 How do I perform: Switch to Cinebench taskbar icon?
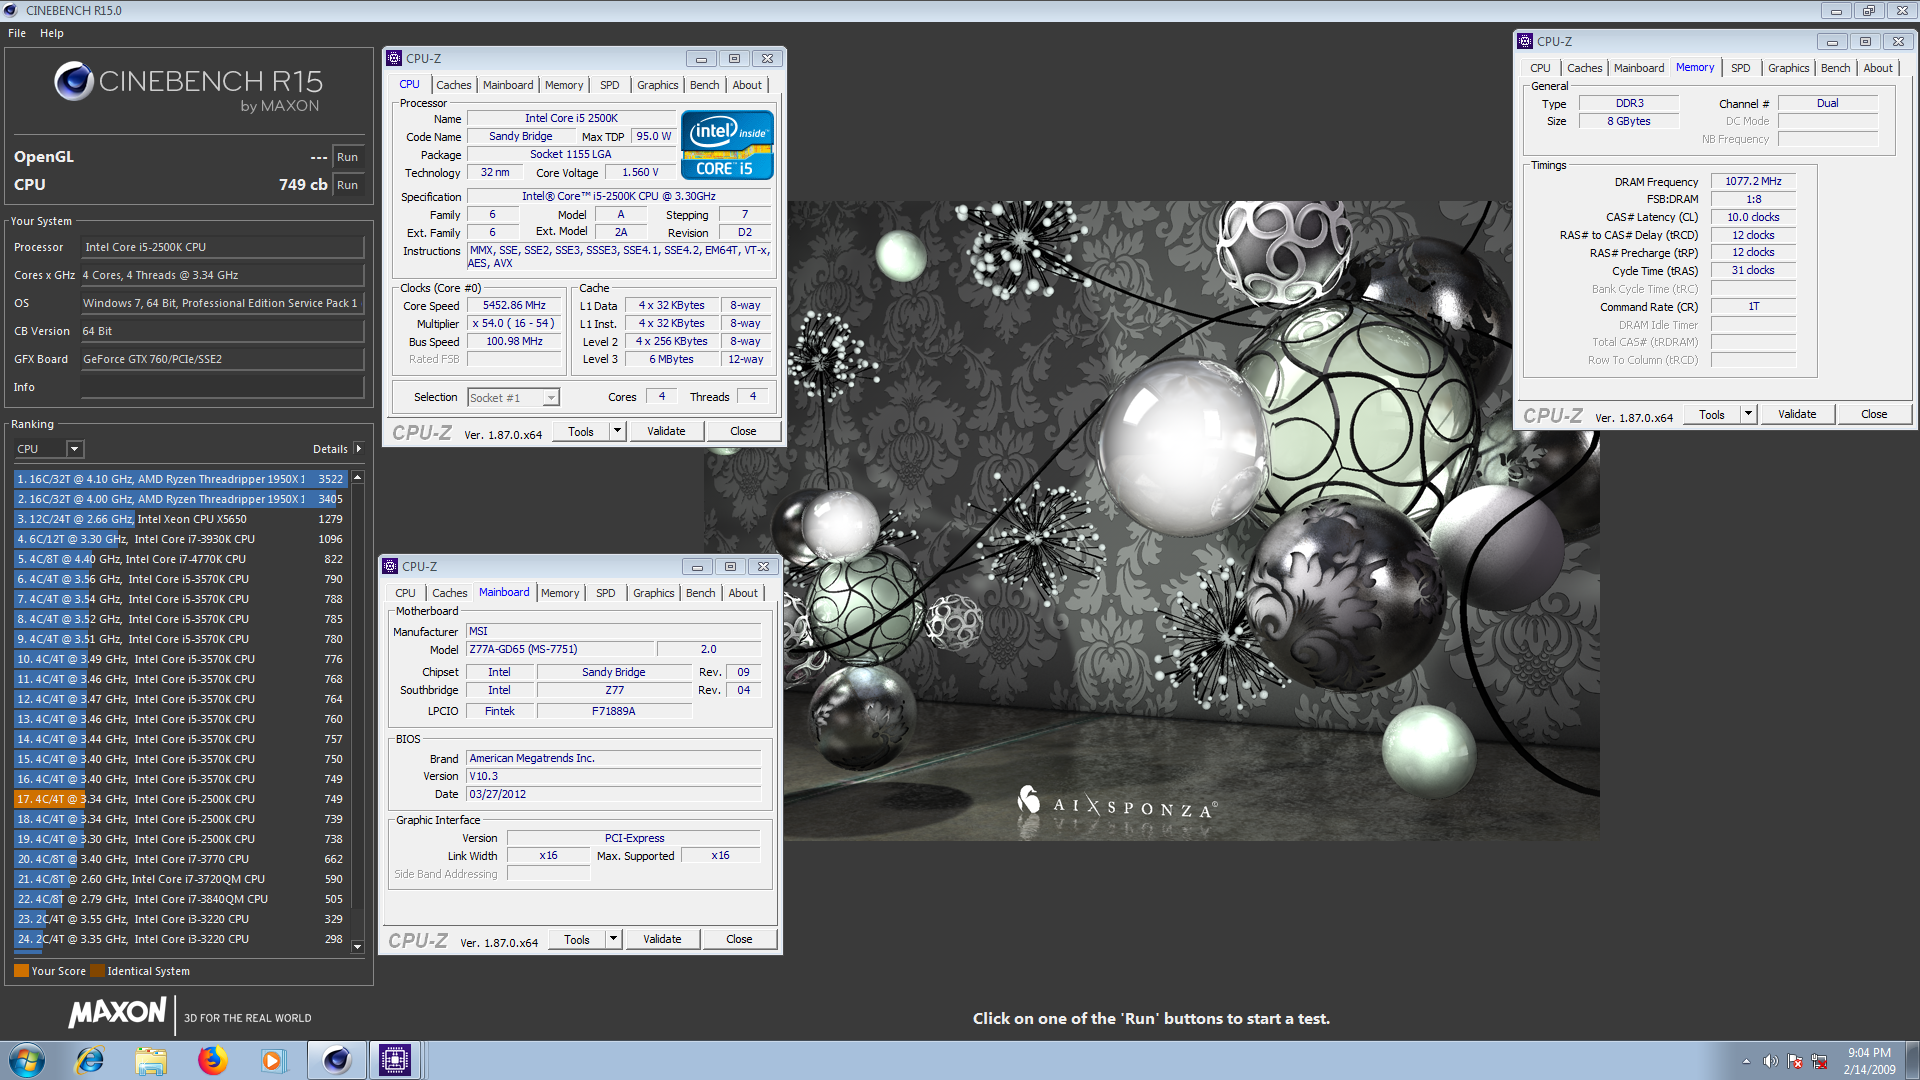coord(336,1060)
